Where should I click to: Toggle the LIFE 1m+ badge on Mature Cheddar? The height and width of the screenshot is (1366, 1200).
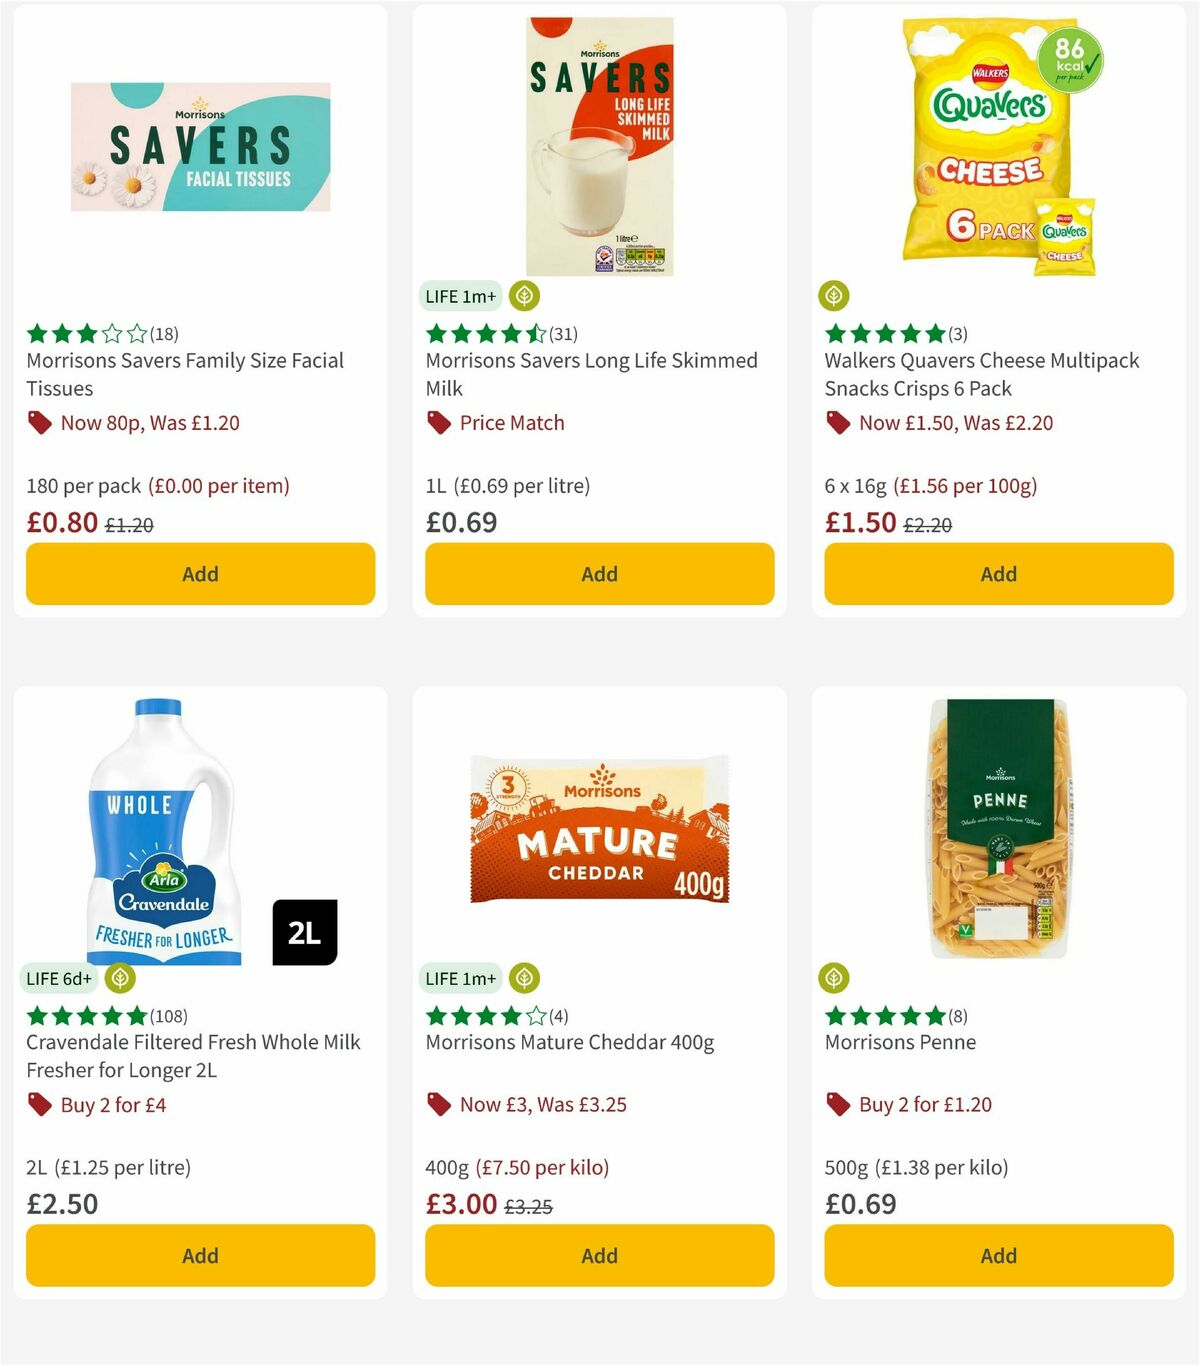459,978
